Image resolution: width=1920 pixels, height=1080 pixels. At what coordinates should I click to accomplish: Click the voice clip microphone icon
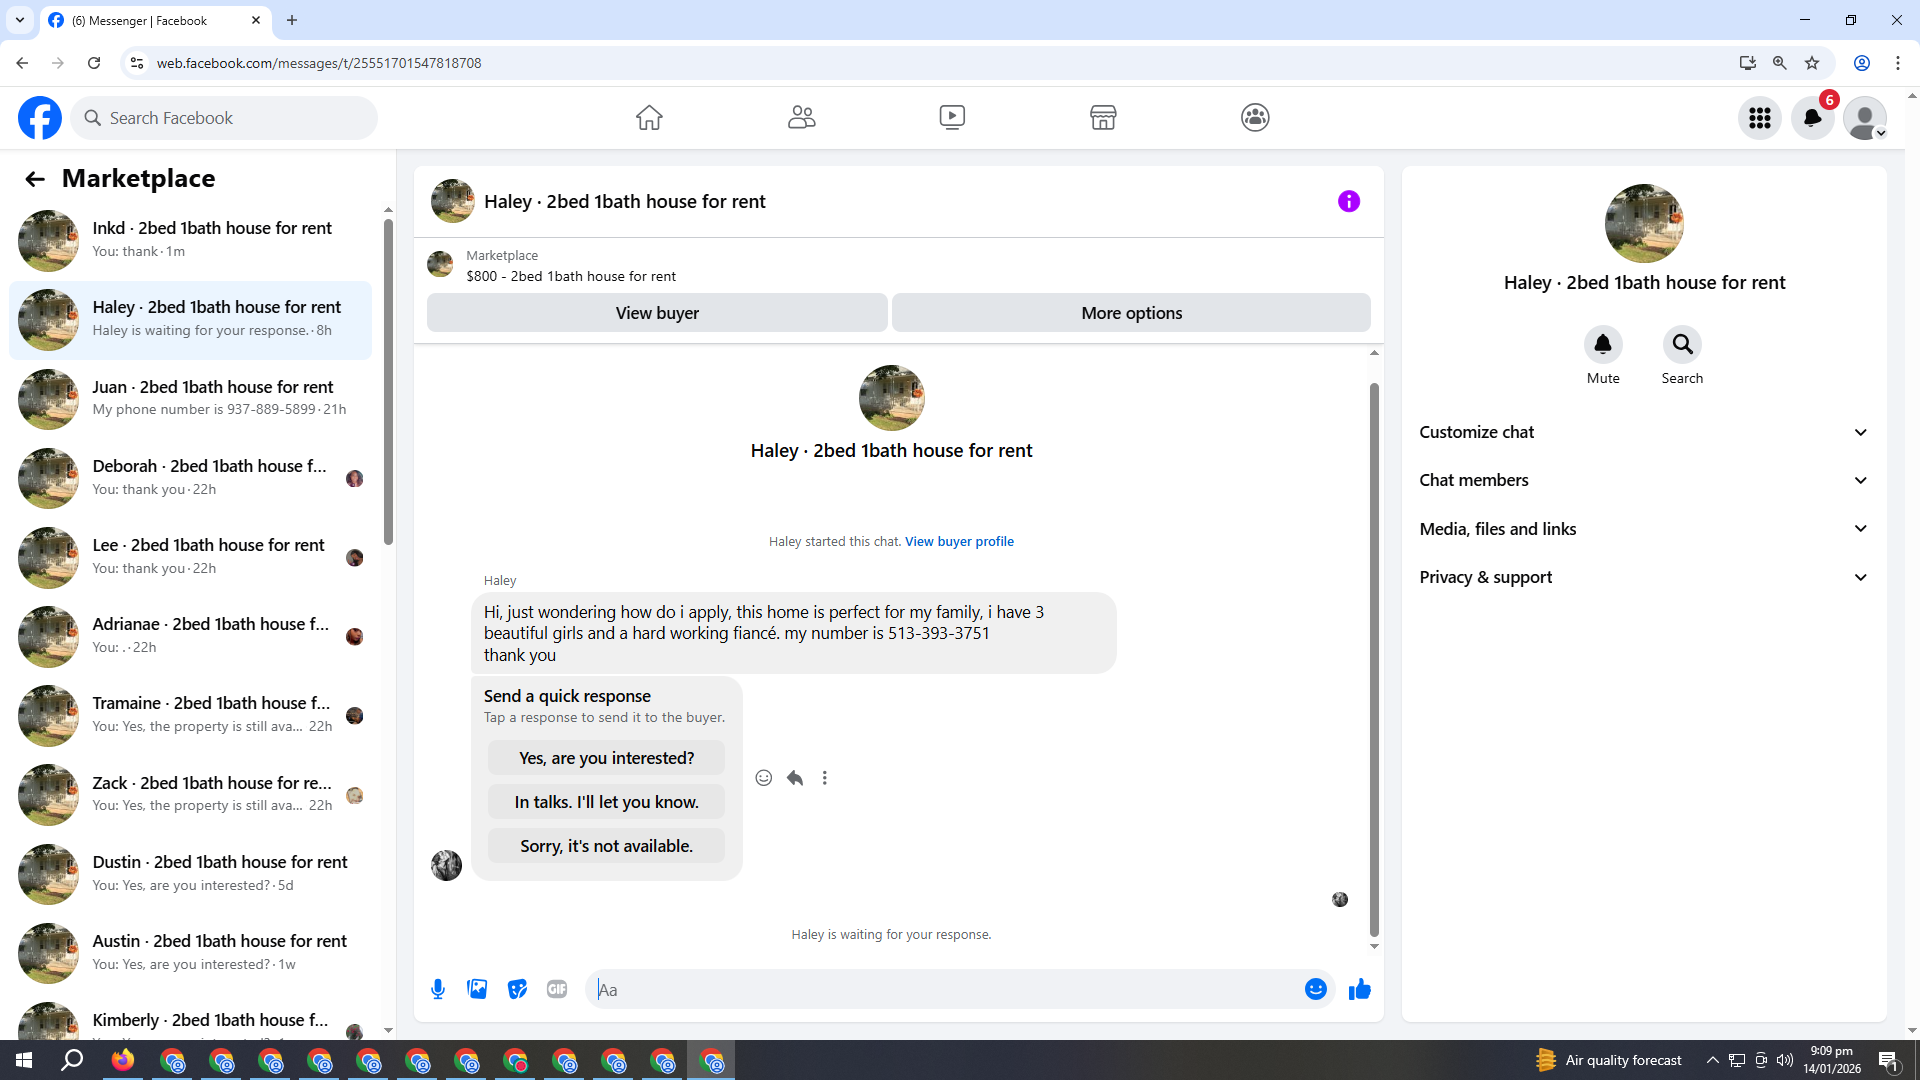click(438, 989)
